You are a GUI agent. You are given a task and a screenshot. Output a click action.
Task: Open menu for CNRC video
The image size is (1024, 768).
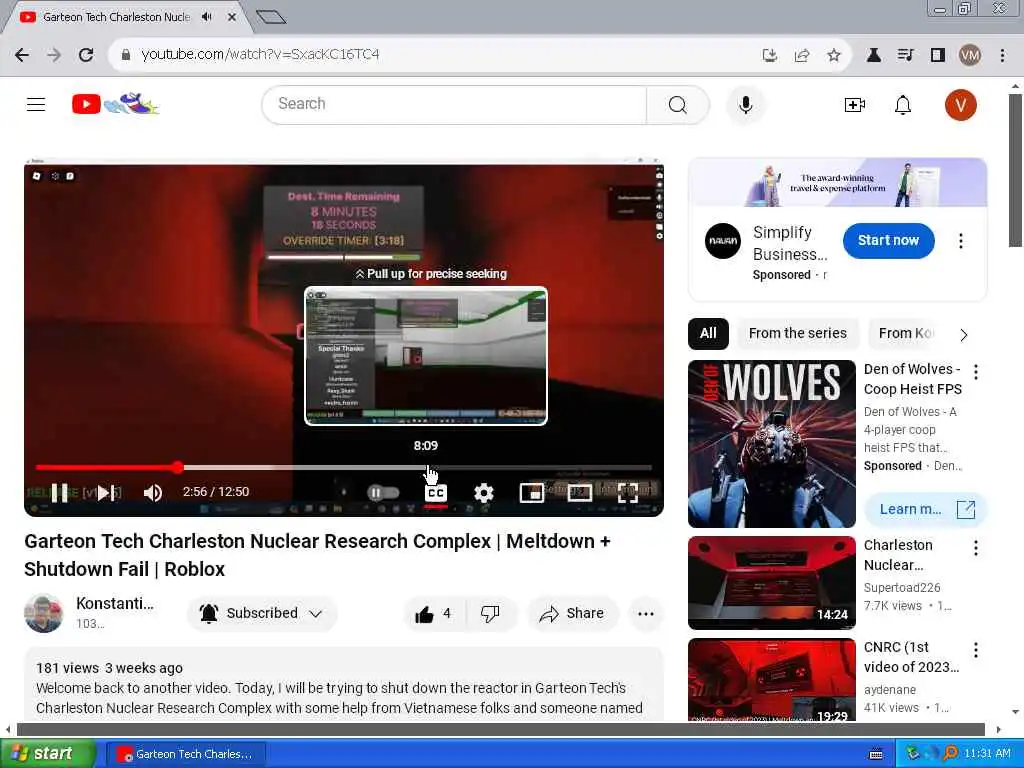976,650
